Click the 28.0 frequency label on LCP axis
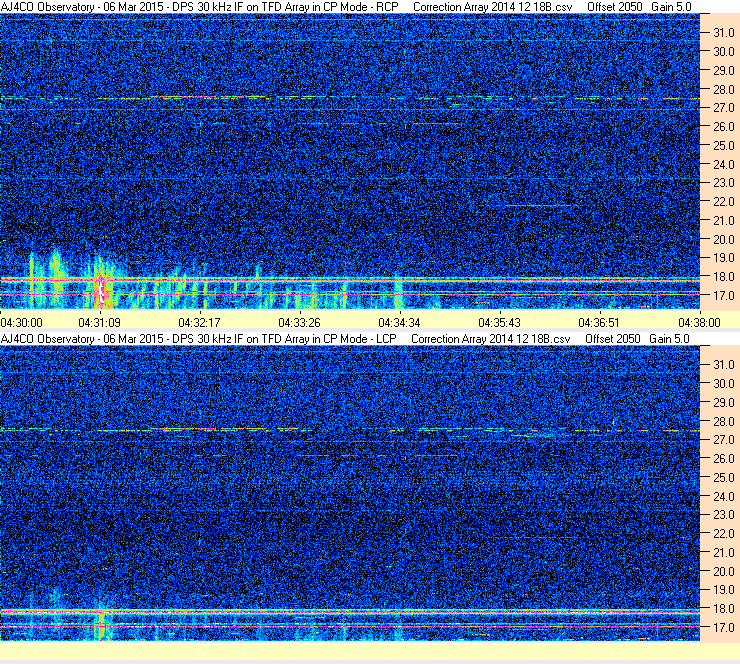This screenshot has height=664, width=740. tap(723, 421)
